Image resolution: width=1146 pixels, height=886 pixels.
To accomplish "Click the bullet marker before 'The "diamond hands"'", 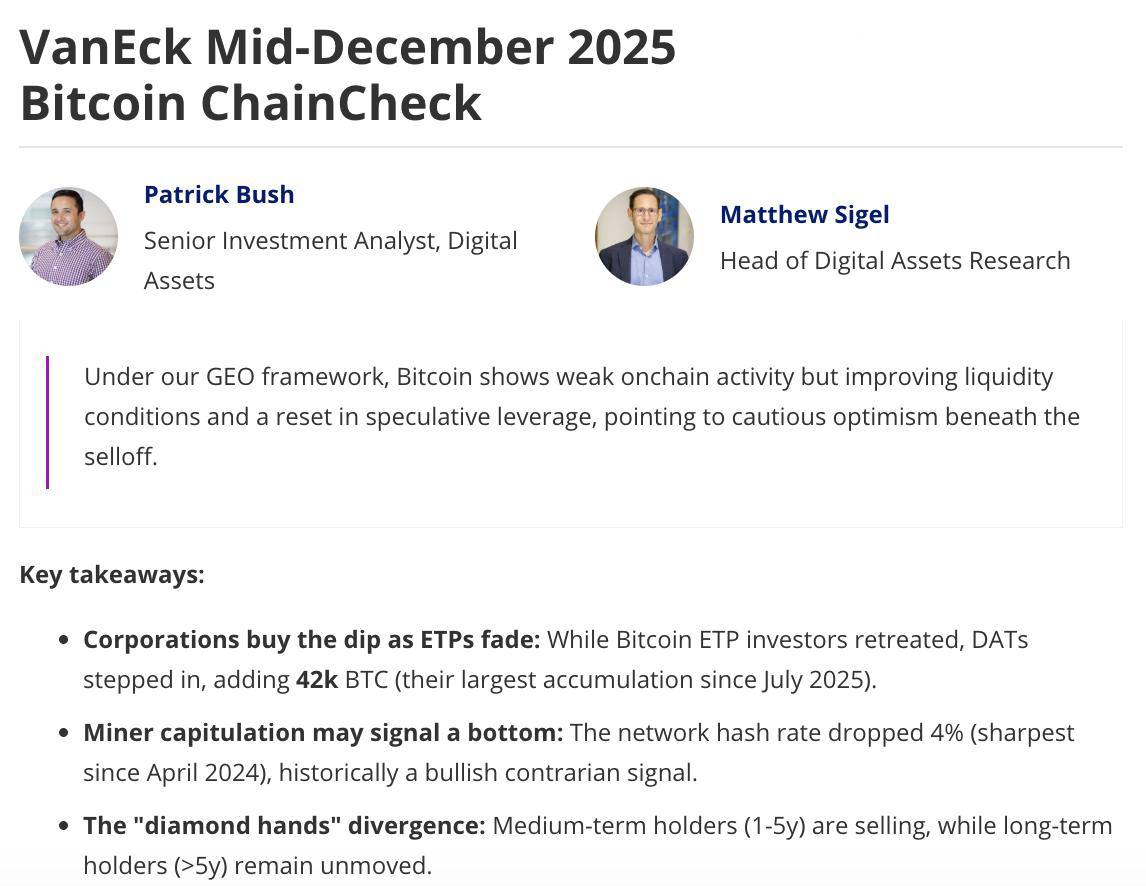I will click(x=65, y=826).
